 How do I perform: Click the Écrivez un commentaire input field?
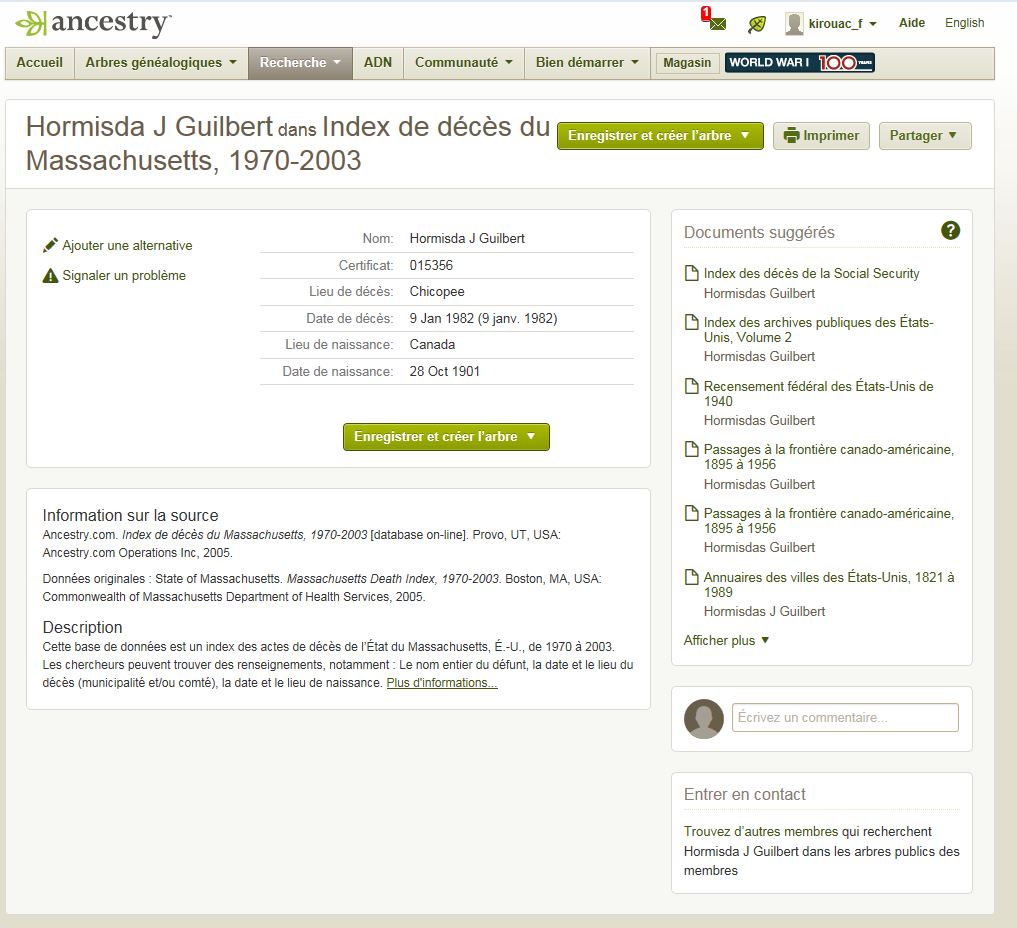tap(845, 718)
